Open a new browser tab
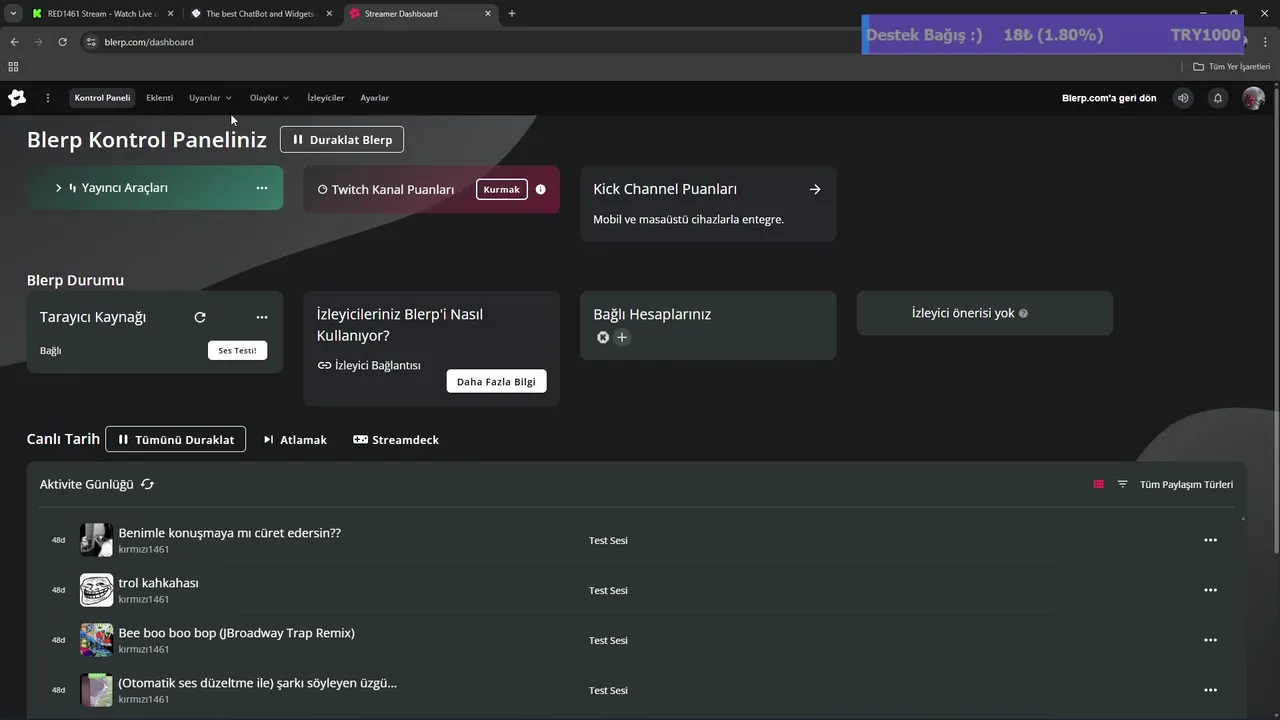1280x720 pixels. (x=512, y=14)
